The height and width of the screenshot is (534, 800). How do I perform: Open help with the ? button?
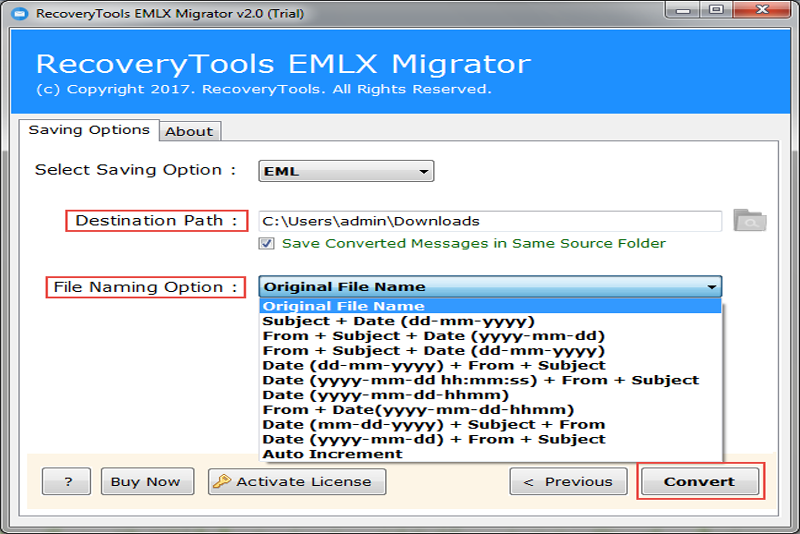click(x=66, y=481)
